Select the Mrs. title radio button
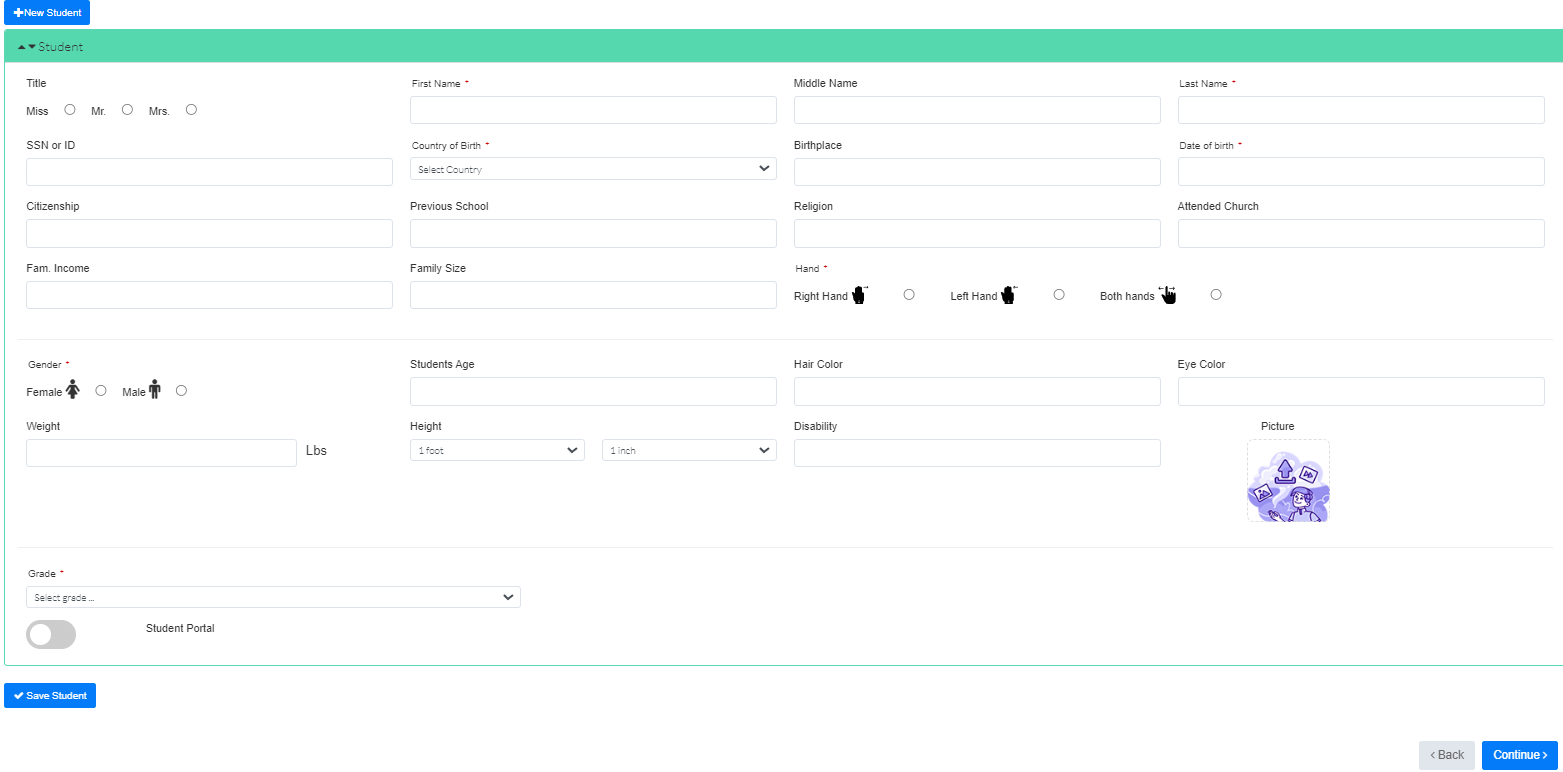The height and width of the screenshot is (772, 1563). coord(191,110)
